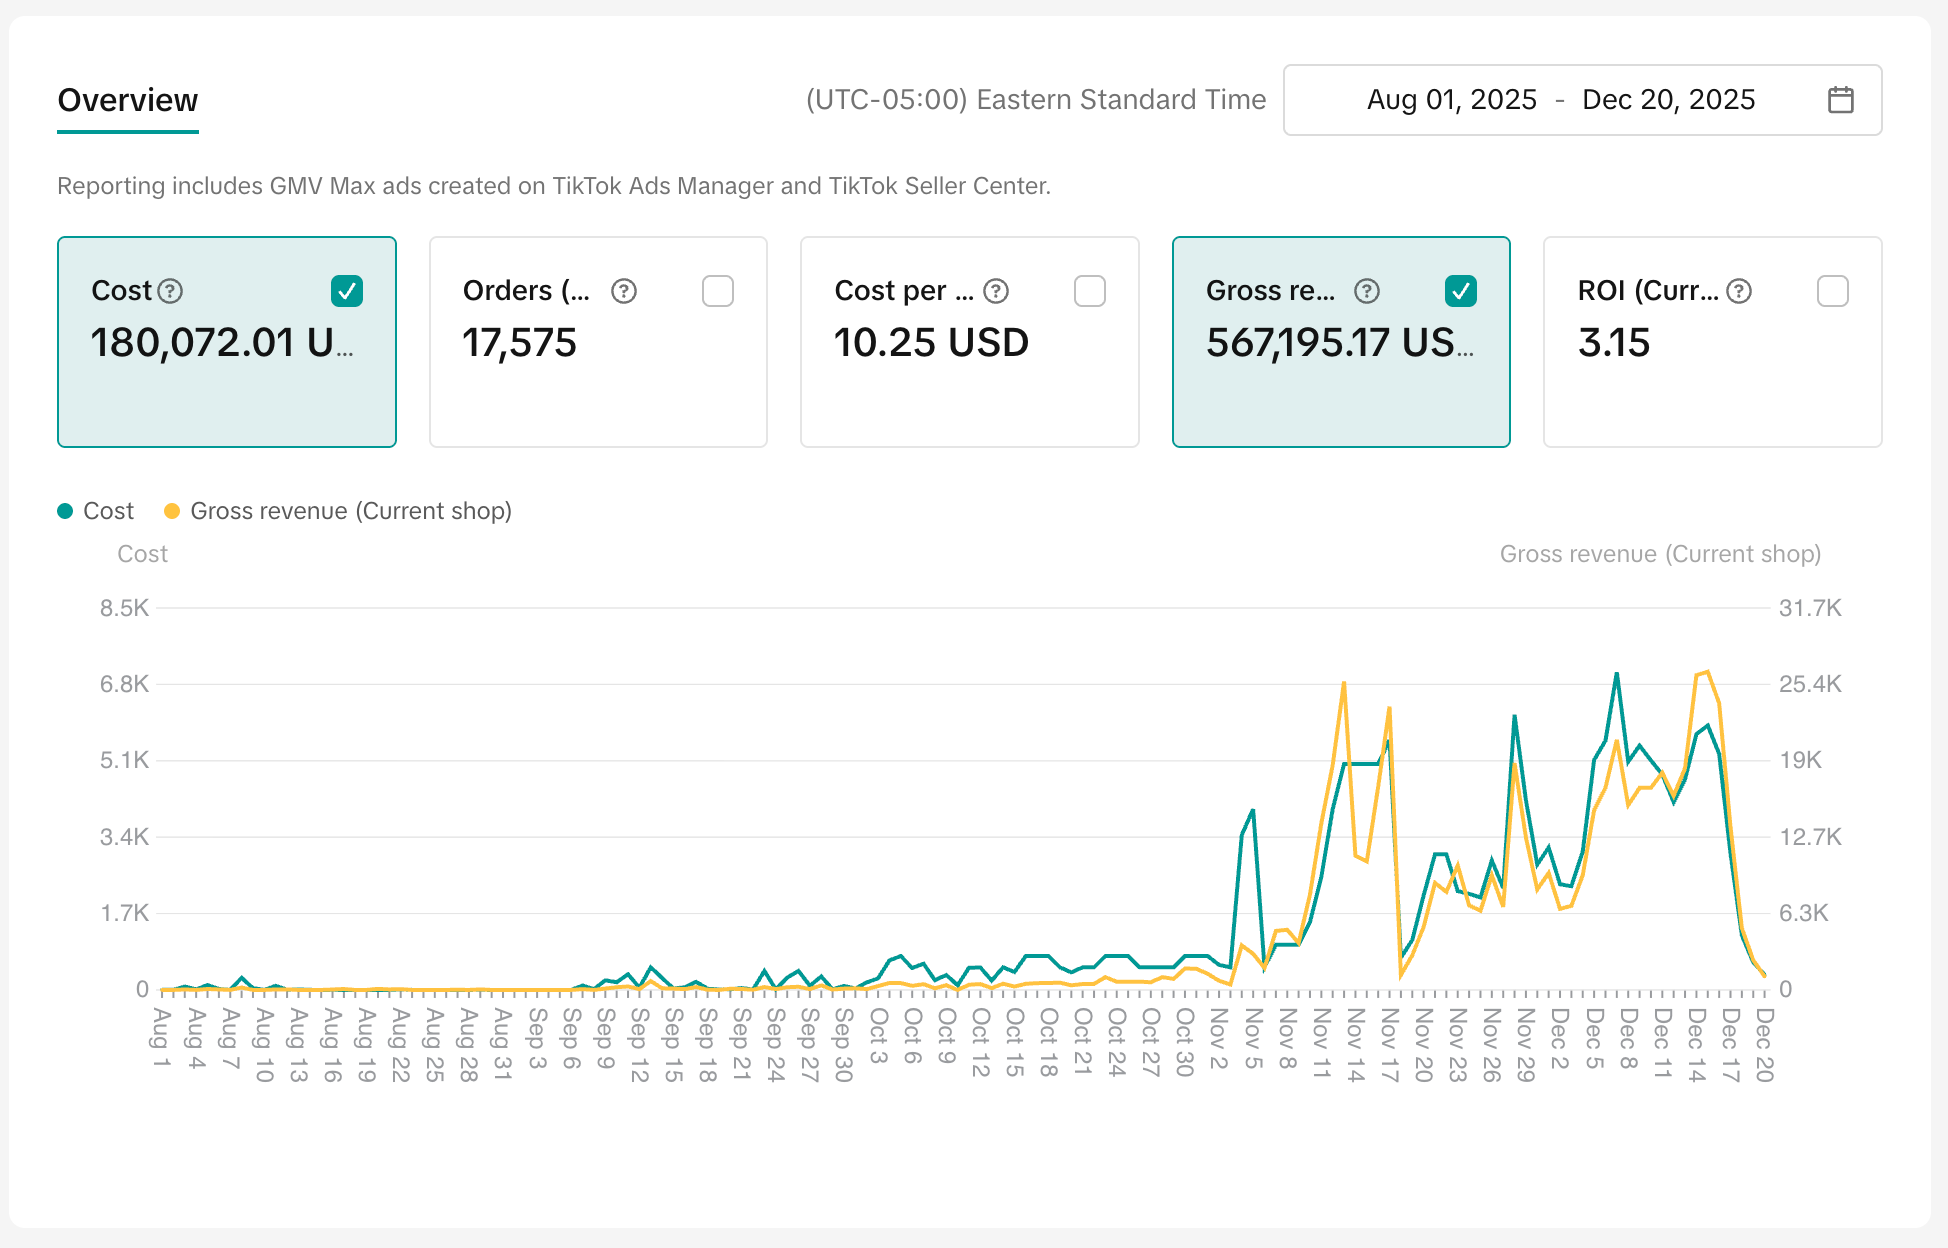Screen dimensions: 1948x1248
Task: Click the Gross revenue help icon
Action: click(x=1367, y=291)
